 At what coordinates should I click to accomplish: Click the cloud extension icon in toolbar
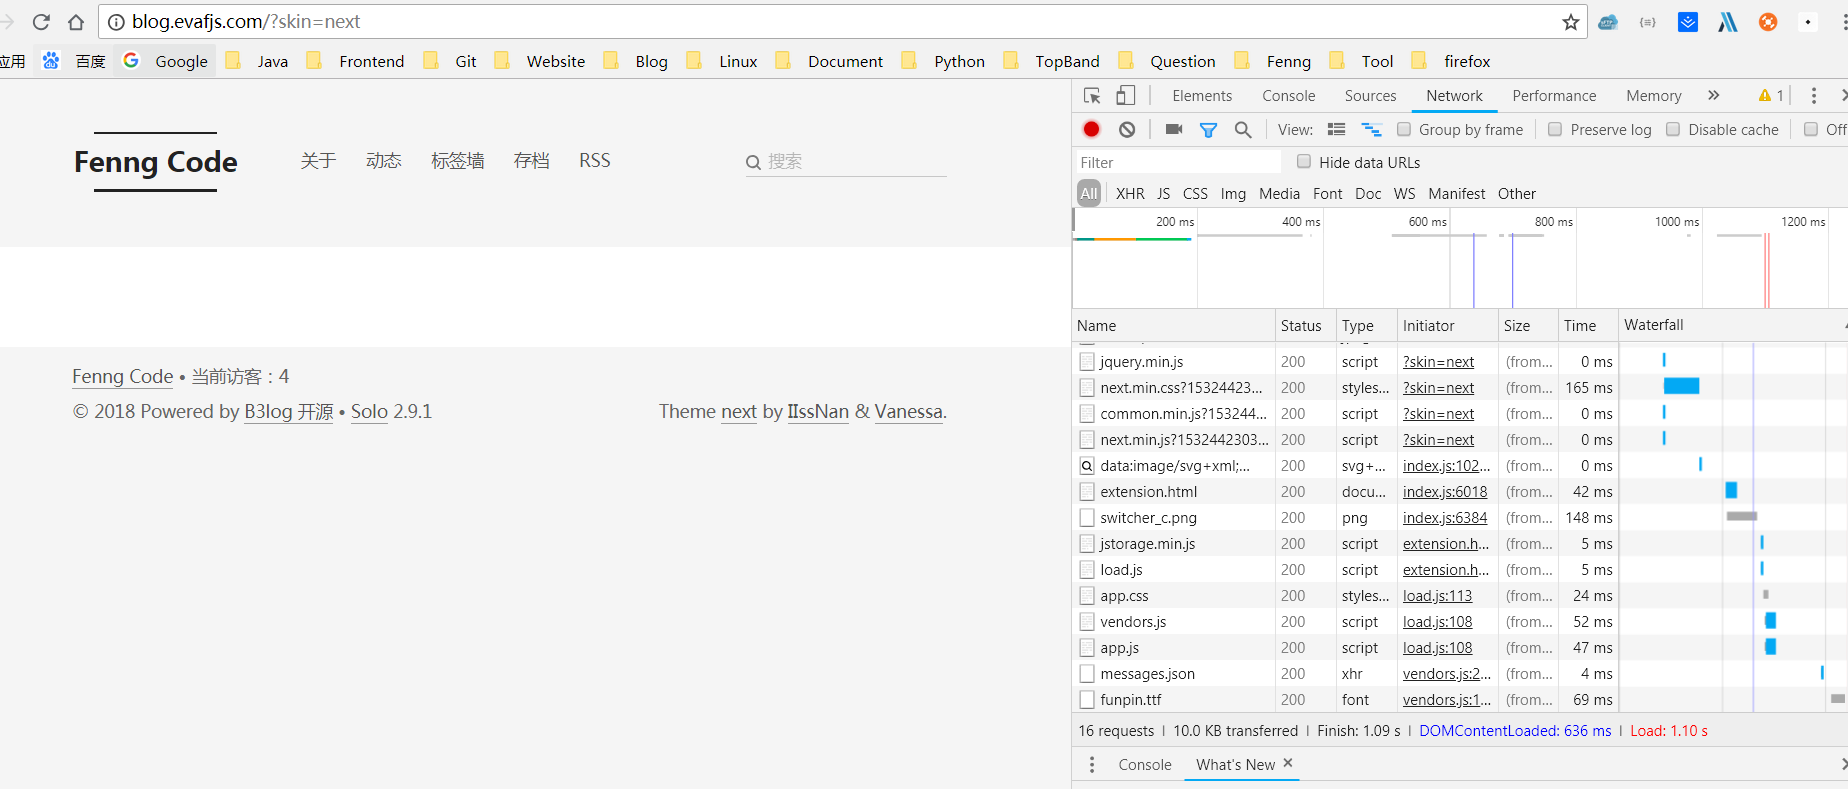click(1608, 22)
